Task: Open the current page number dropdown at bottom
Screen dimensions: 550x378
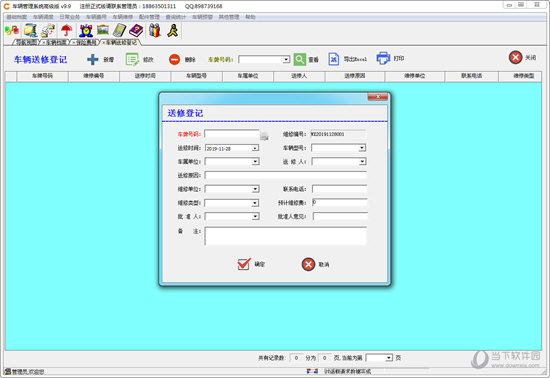Action: [x=389, y=358]
